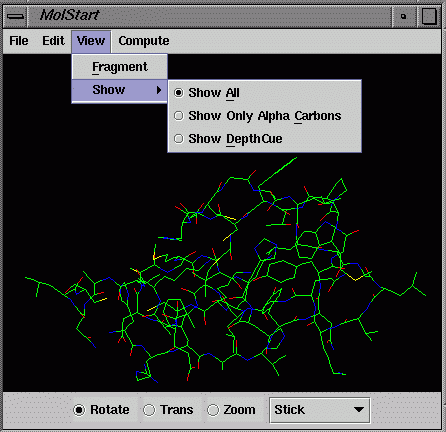Image resolution: width=446 pixels, height=432 pixels.
Task: Choose Show Only Alpha Carbons option
Action: tap(258, 116)
